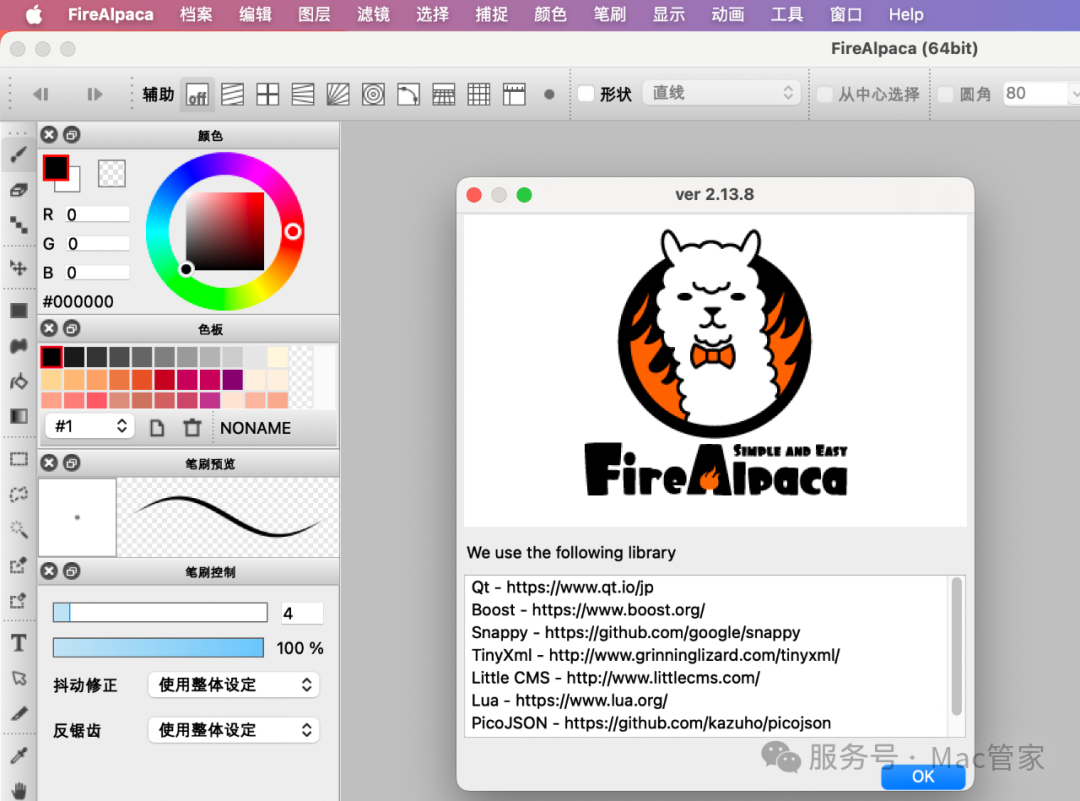Click the #000000 hex color value
Viewport: 1080px width, 801px height.
click(78, 302)
